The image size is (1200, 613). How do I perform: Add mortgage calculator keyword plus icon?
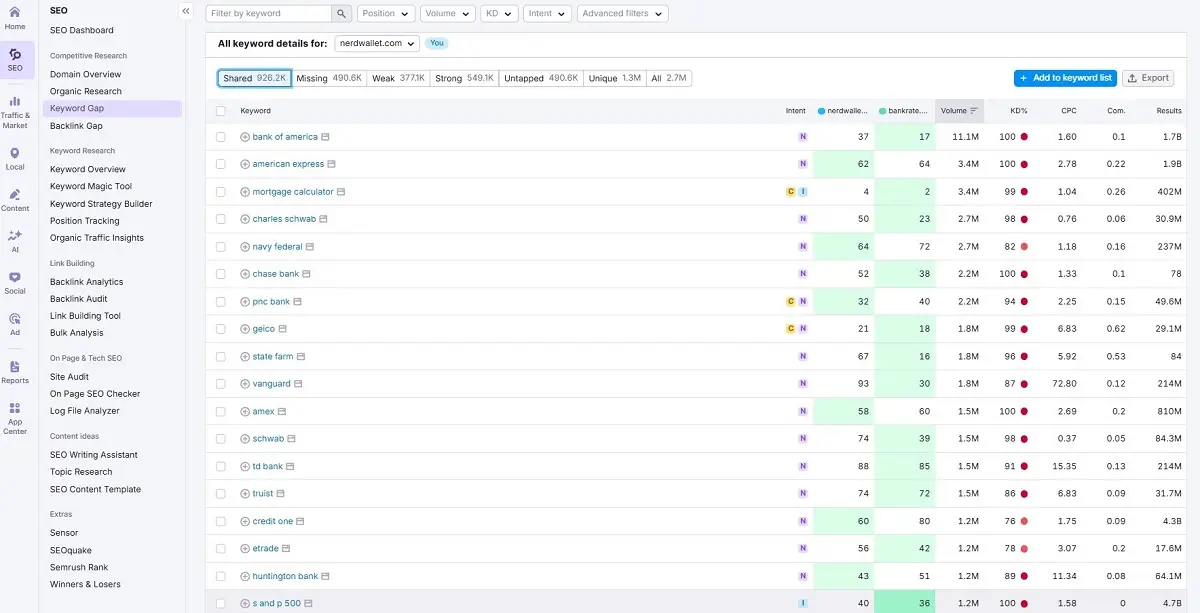(245, 192)
